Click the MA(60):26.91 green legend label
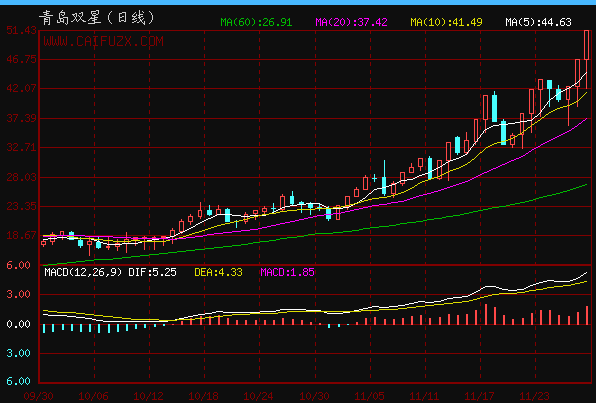This screenshot has height=403, width=596. (x=256, y=22)
